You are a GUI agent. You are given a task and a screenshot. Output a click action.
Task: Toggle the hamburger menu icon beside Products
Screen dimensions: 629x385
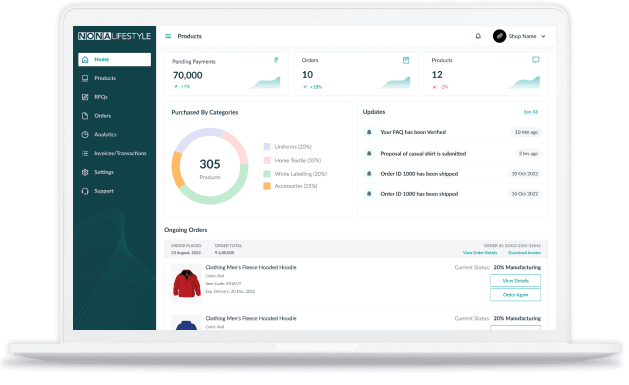[x=168, y=36]
